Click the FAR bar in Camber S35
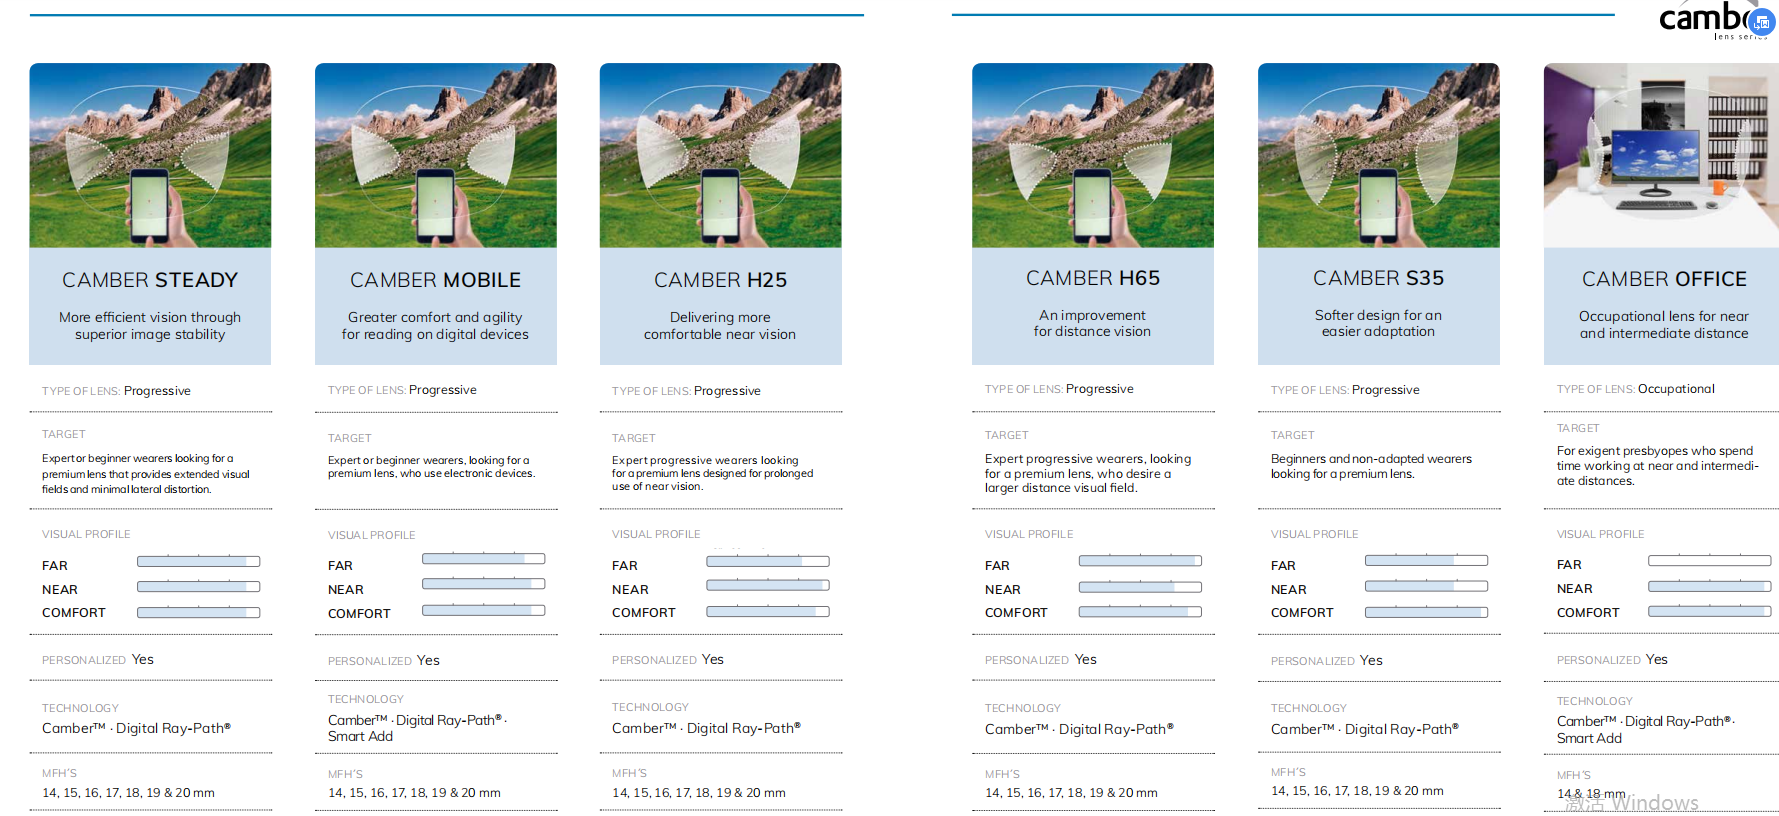 click(x=1426, y=561)
